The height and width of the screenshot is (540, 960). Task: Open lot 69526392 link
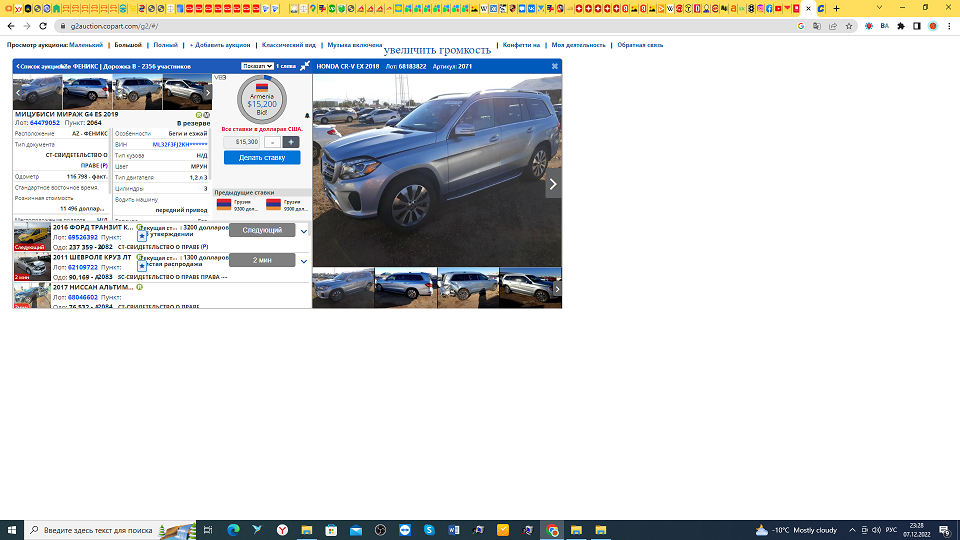(x=83, y=237)
